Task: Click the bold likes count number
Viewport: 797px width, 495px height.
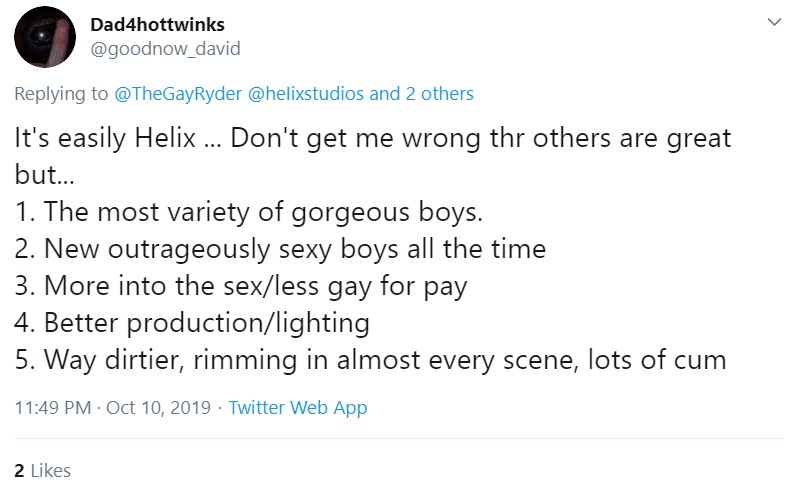Action: (x=19, y=470)
